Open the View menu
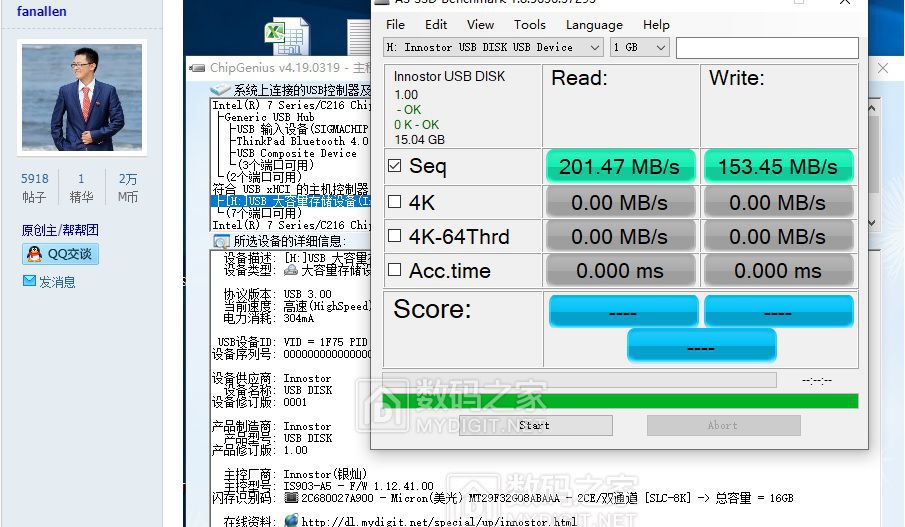 tap(480, 25)
